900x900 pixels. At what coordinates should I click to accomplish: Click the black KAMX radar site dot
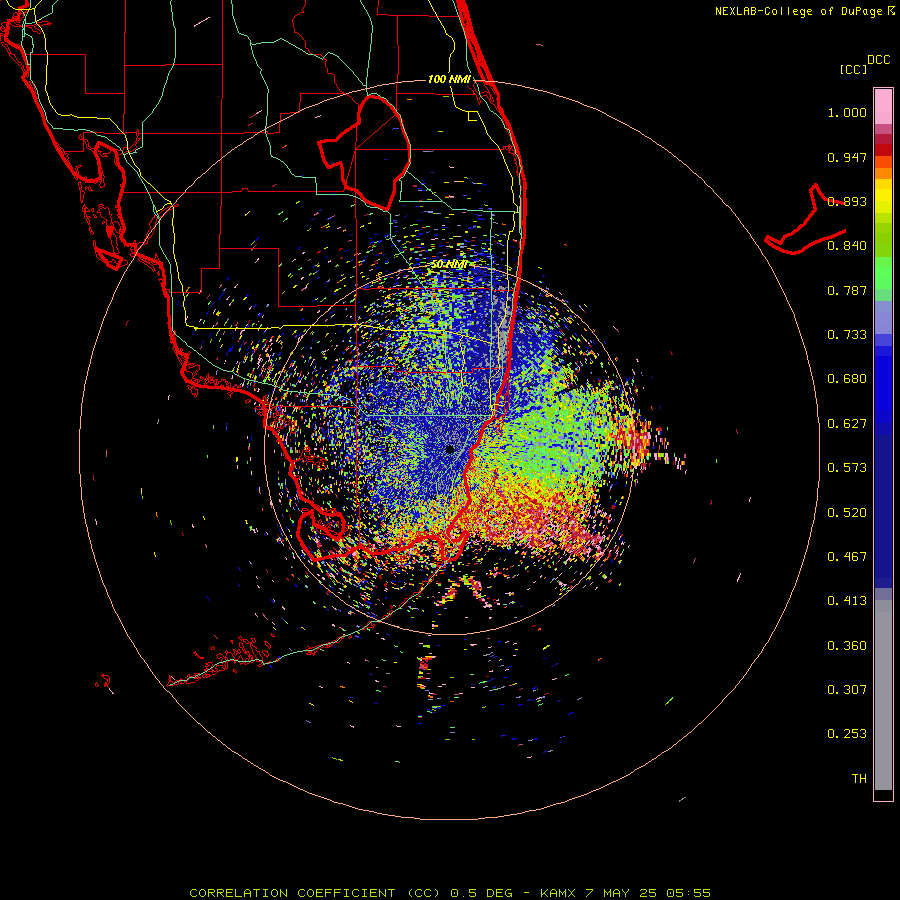coord(450,449)
